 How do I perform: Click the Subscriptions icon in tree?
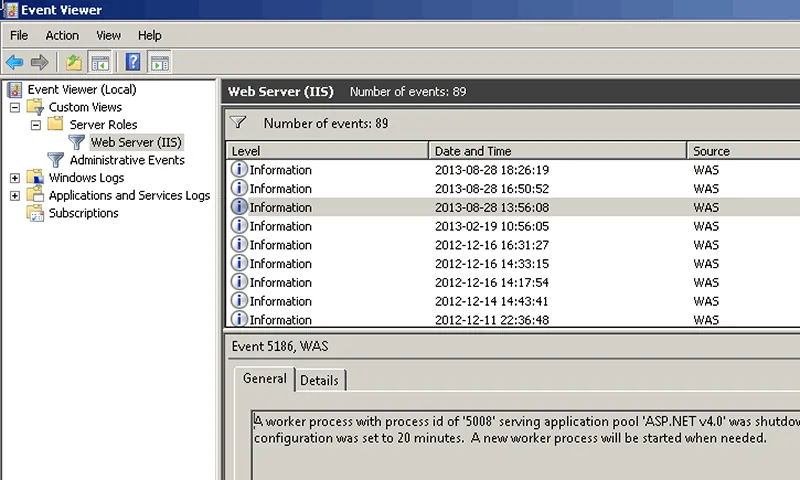[35, 213]
